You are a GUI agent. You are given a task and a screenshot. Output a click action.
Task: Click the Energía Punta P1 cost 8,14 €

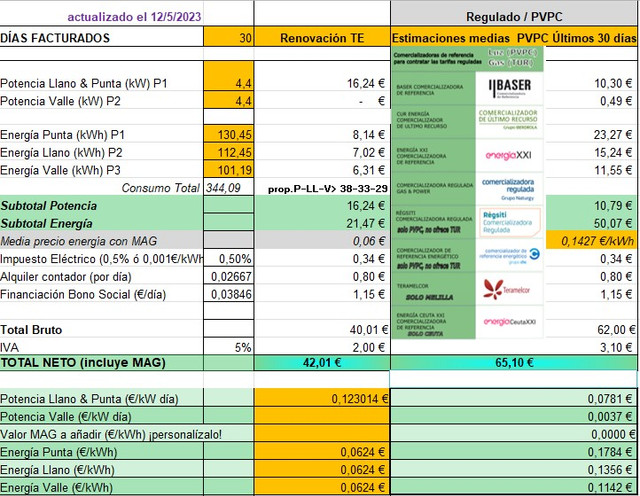[x=369, y=135]
